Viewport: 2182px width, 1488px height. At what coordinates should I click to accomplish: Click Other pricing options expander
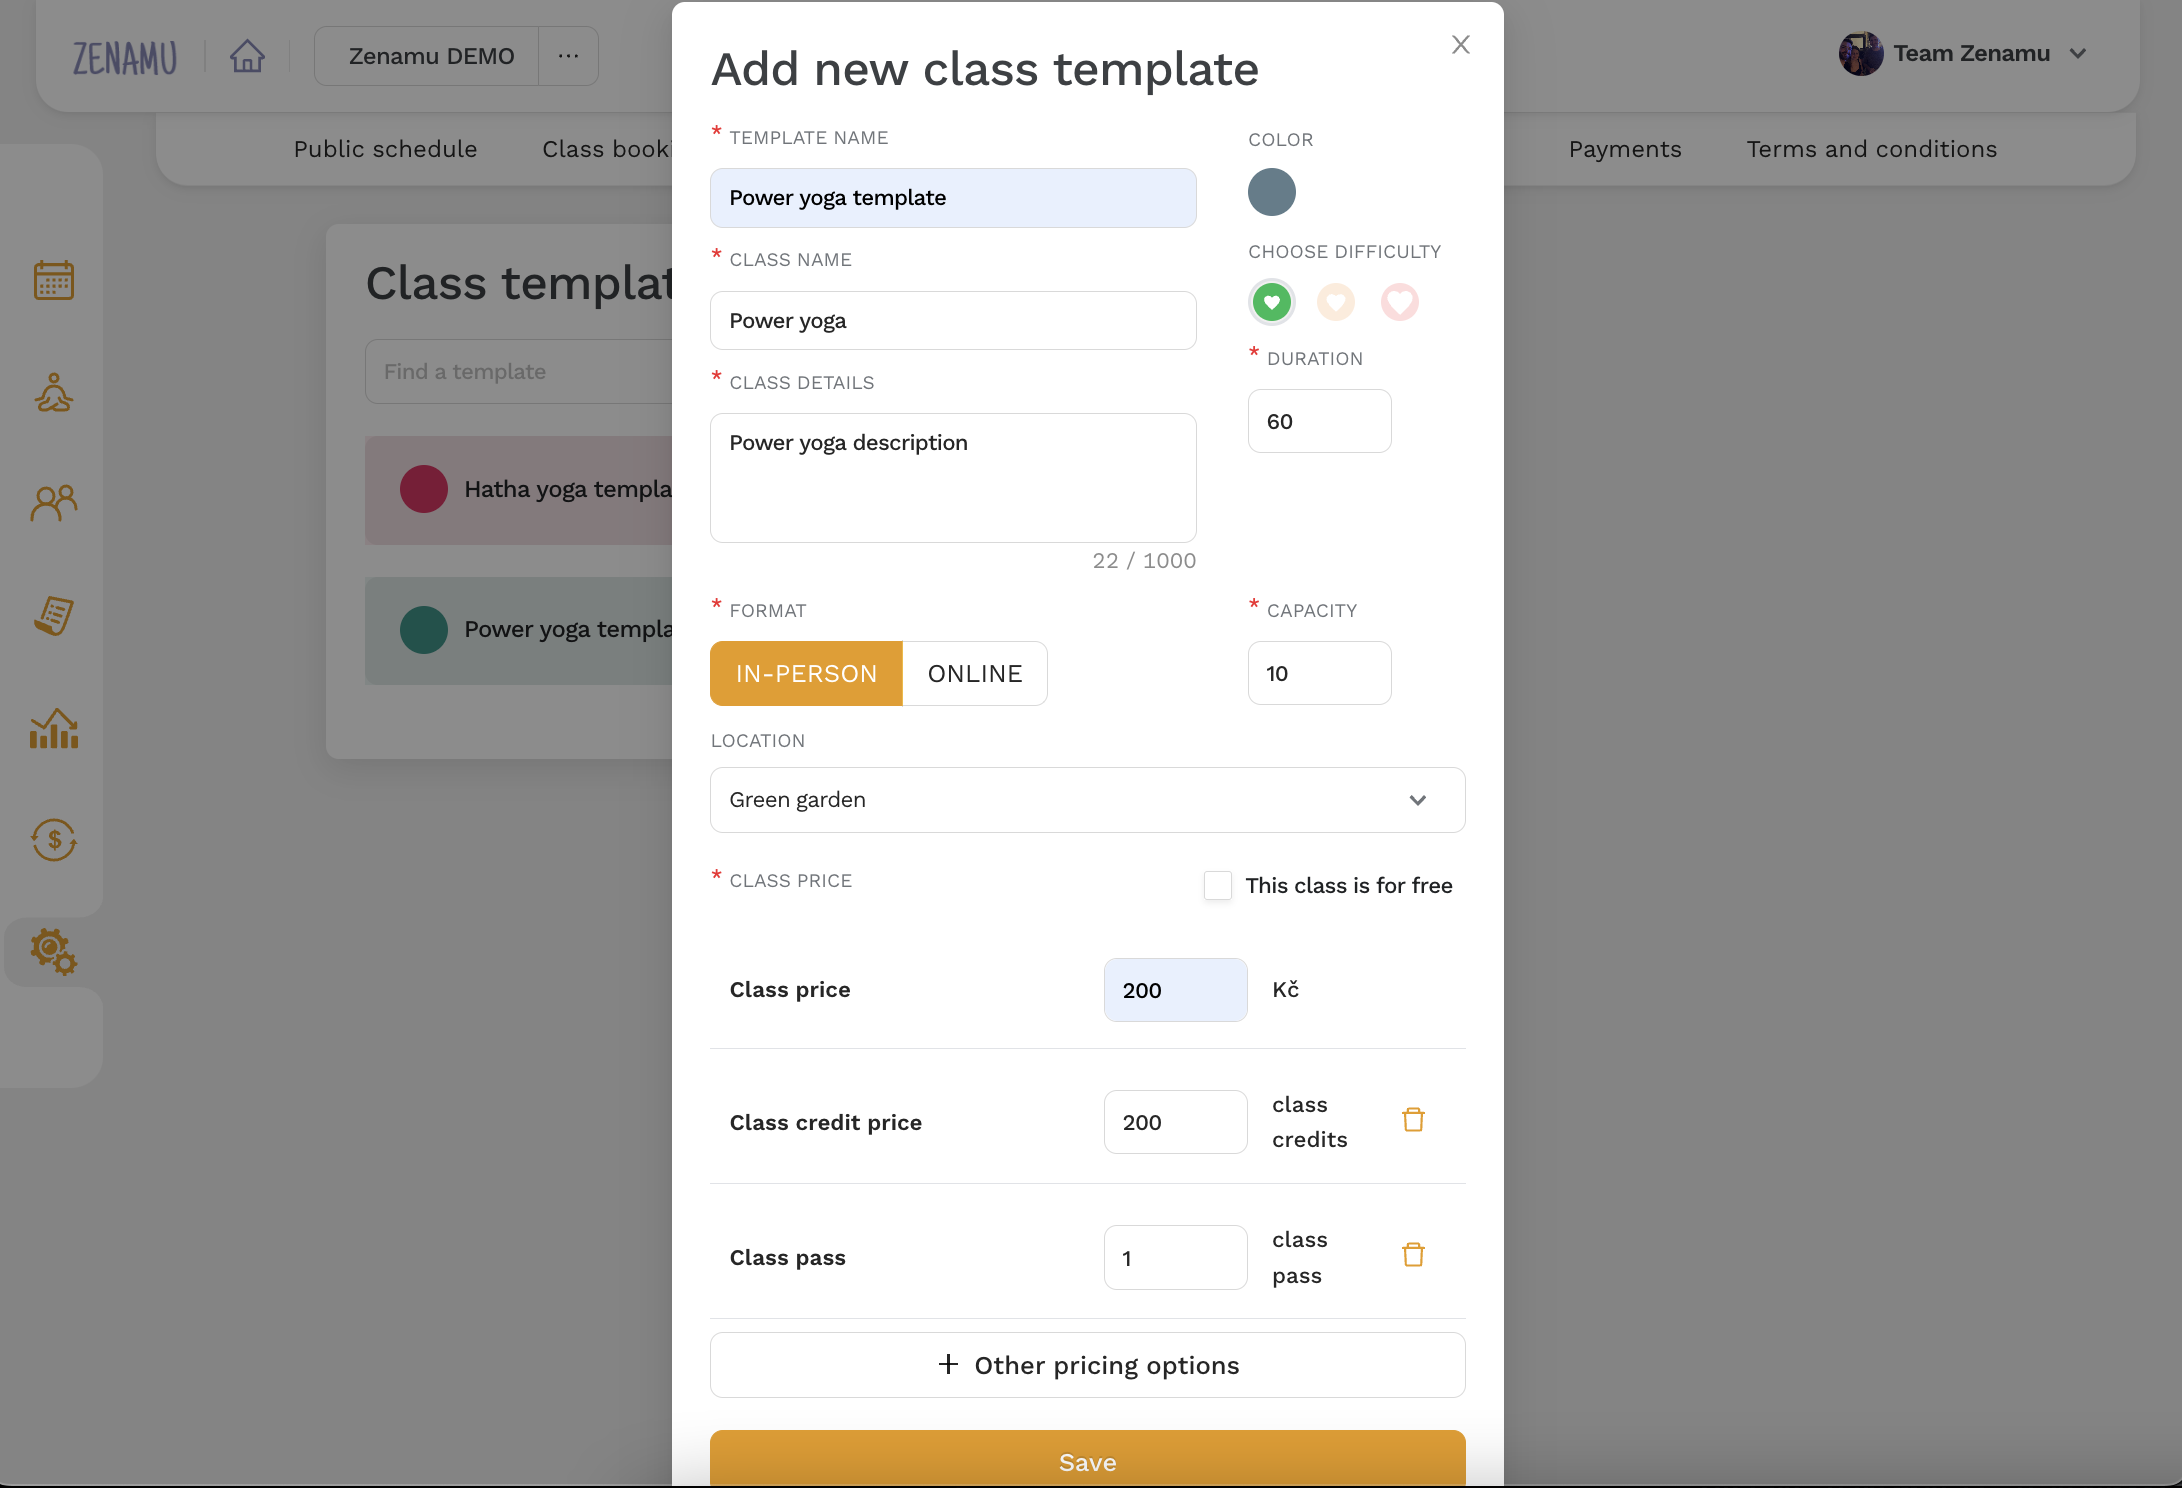1088,1364
